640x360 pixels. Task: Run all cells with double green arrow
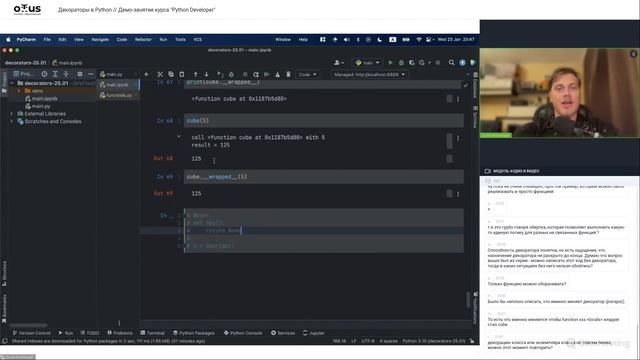tap(267, 74)
